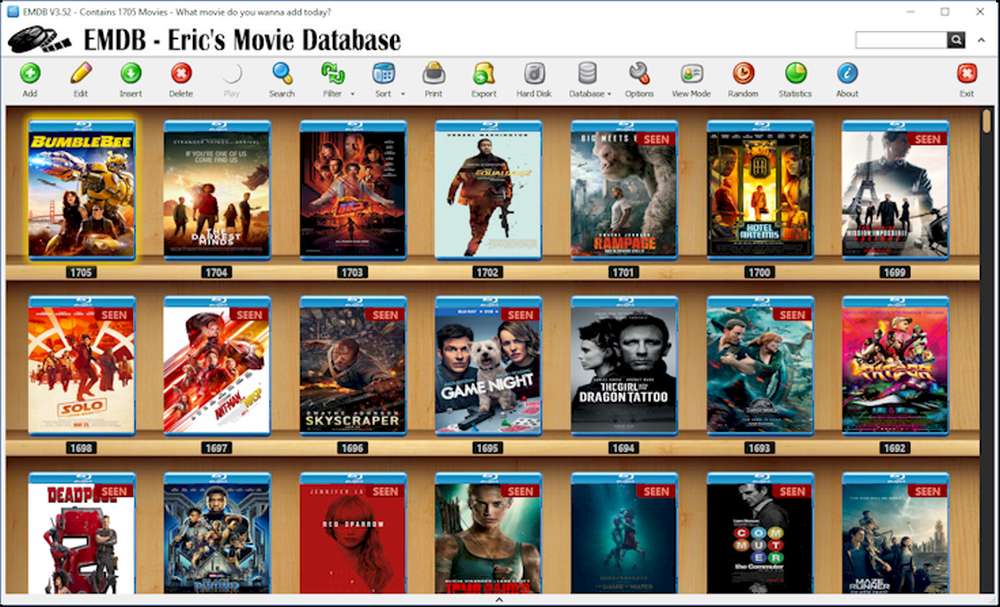Select the Black Panther cover
The width and height of the screenshot is (1000, 607).
pyautogui.click(x=217, y=533)
